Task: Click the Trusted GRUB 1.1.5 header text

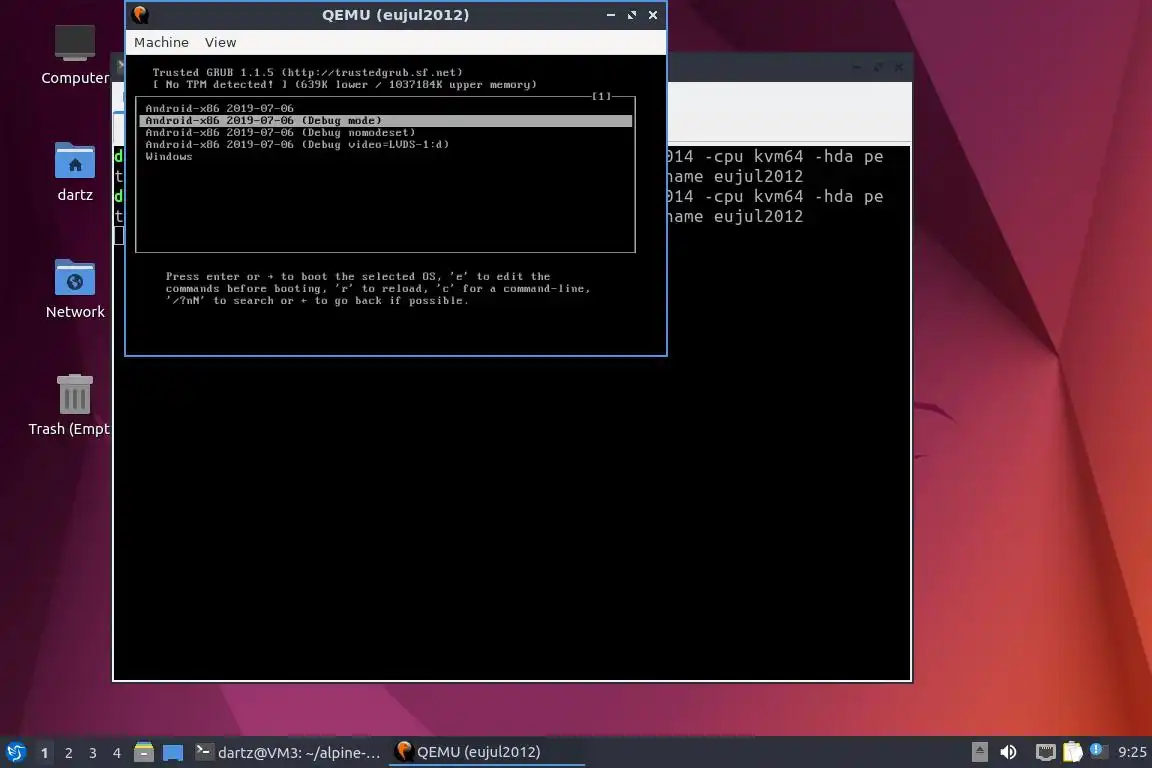Action: pos(307,72)
